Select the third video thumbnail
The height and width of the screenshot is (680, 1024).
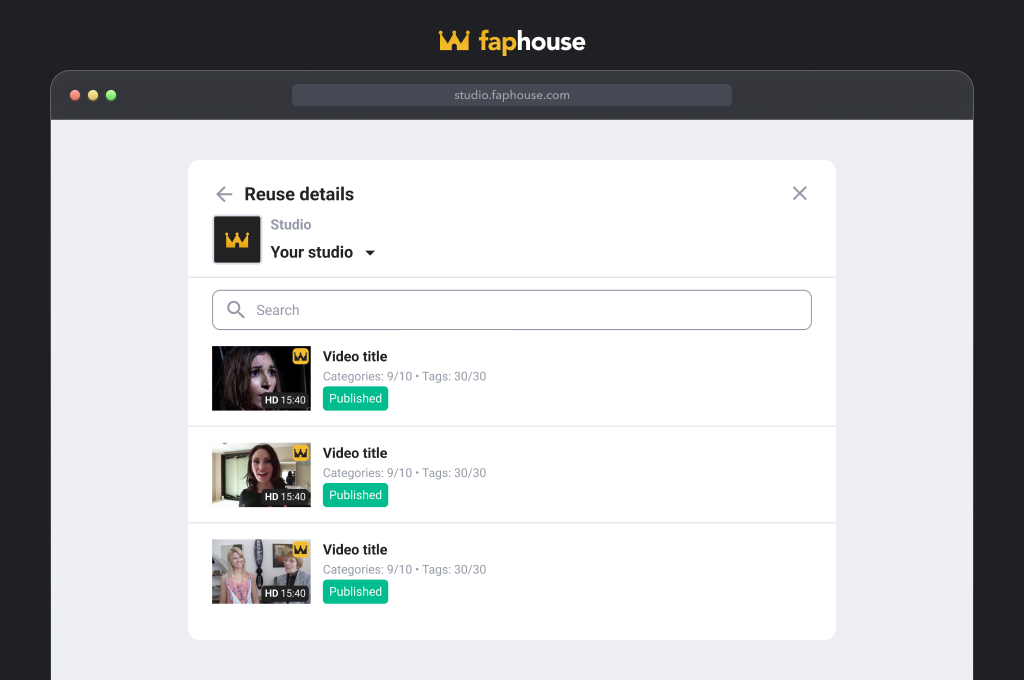[x=261, y=572]
